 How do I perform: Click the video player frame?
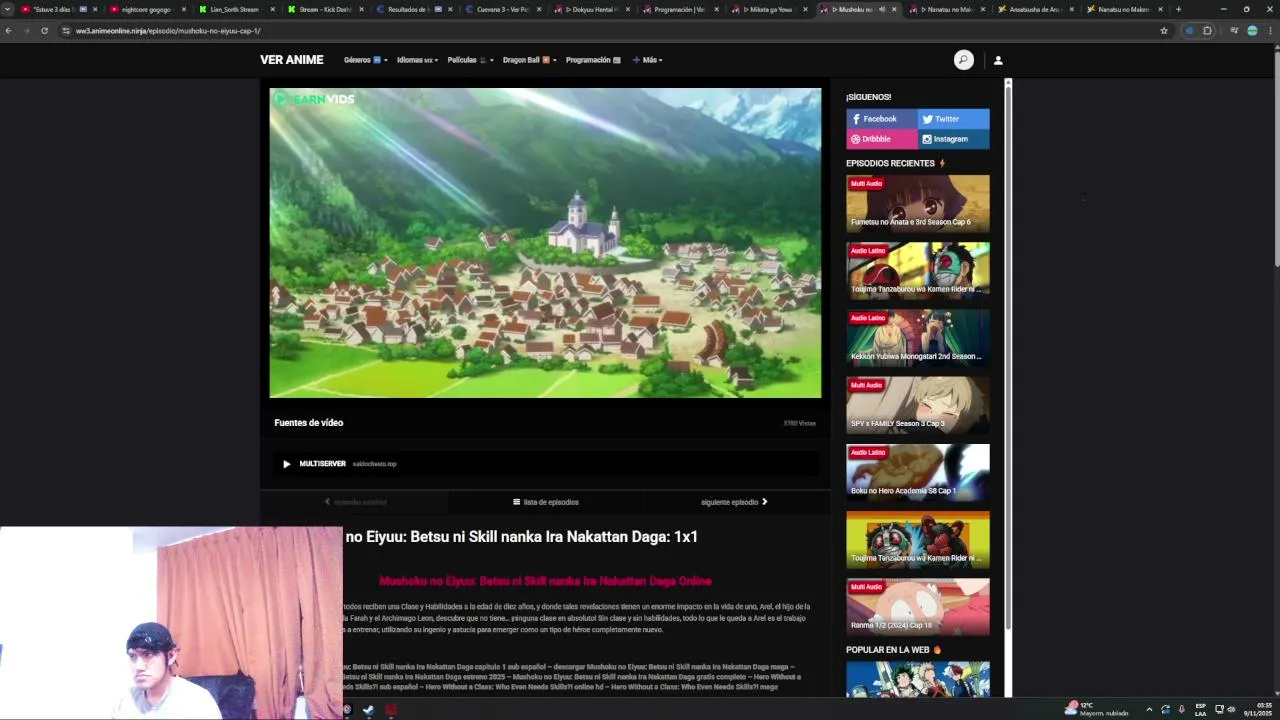[545, 243]
